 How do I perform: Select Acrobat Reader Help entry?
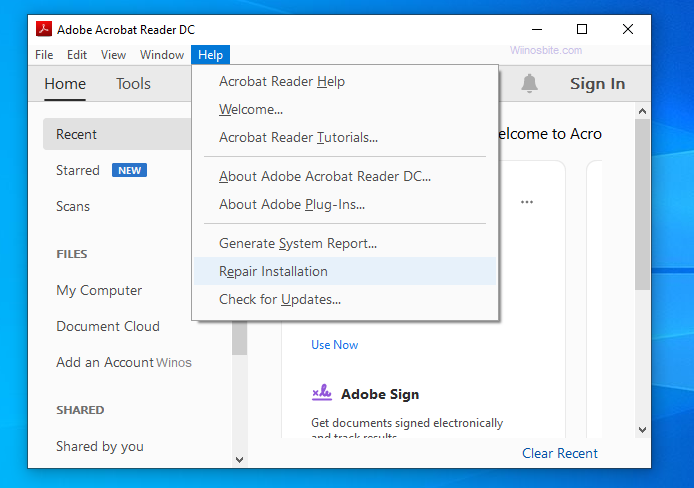(x=345, y=81)
